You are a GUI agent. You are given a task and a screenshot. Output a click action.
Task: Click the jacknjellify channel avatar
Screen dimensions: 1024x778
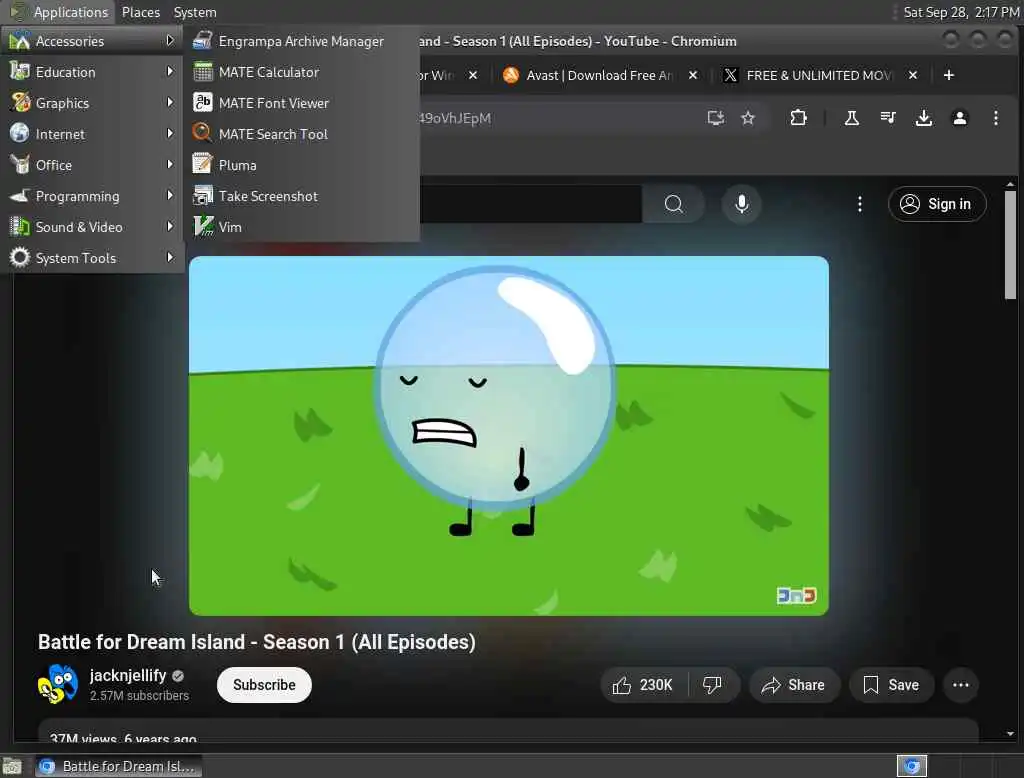tap(57, 685)
